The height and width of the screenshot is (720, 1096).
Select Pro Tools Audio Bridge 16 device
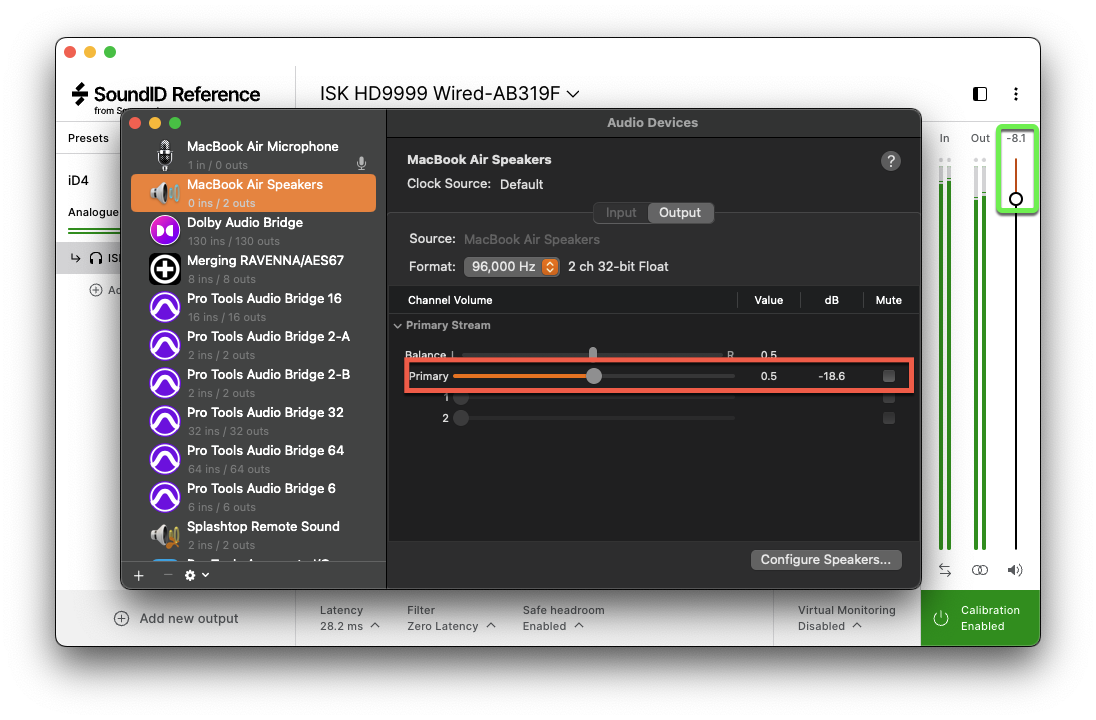[x=253, y=307]
